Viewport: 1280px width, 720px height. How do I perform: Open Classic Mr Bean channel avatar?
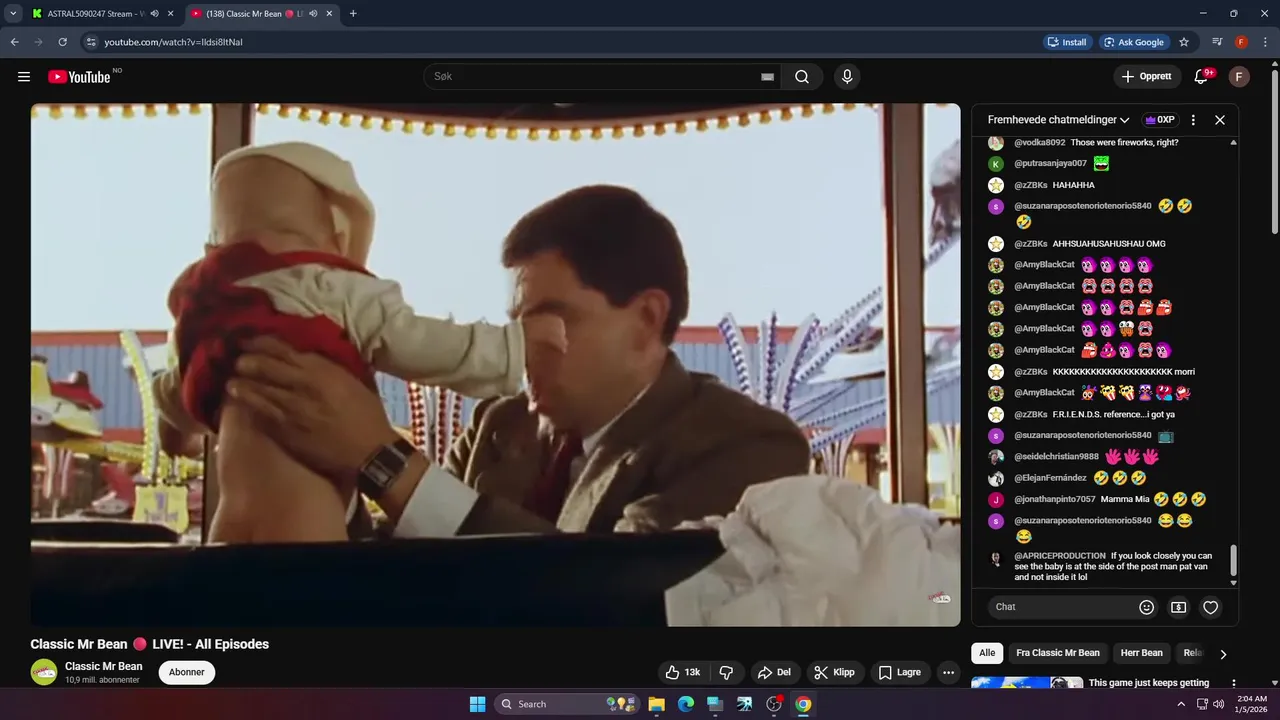tap(44, 672)
